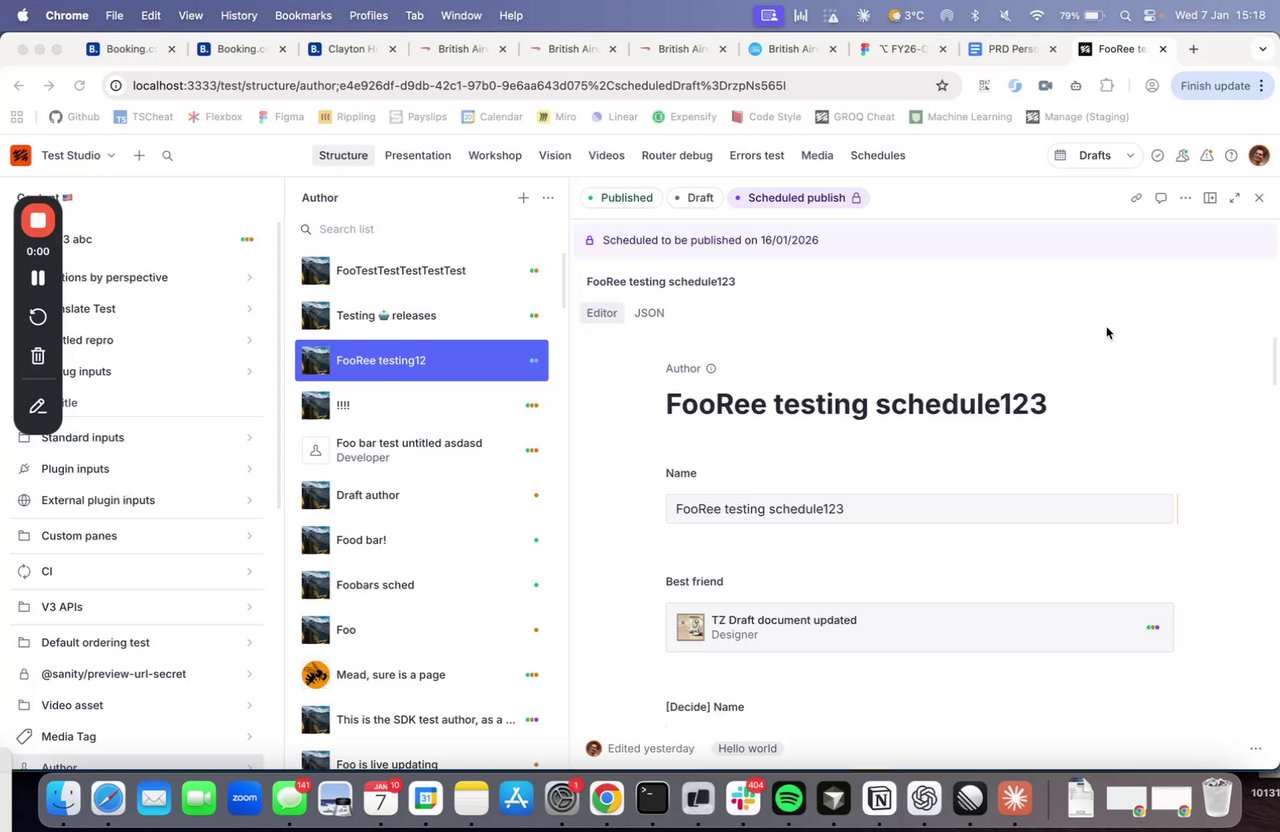This screenshot has width=1280, height=832.
Task: Split the pane with the split view icon
Action: click(1210, 198)
